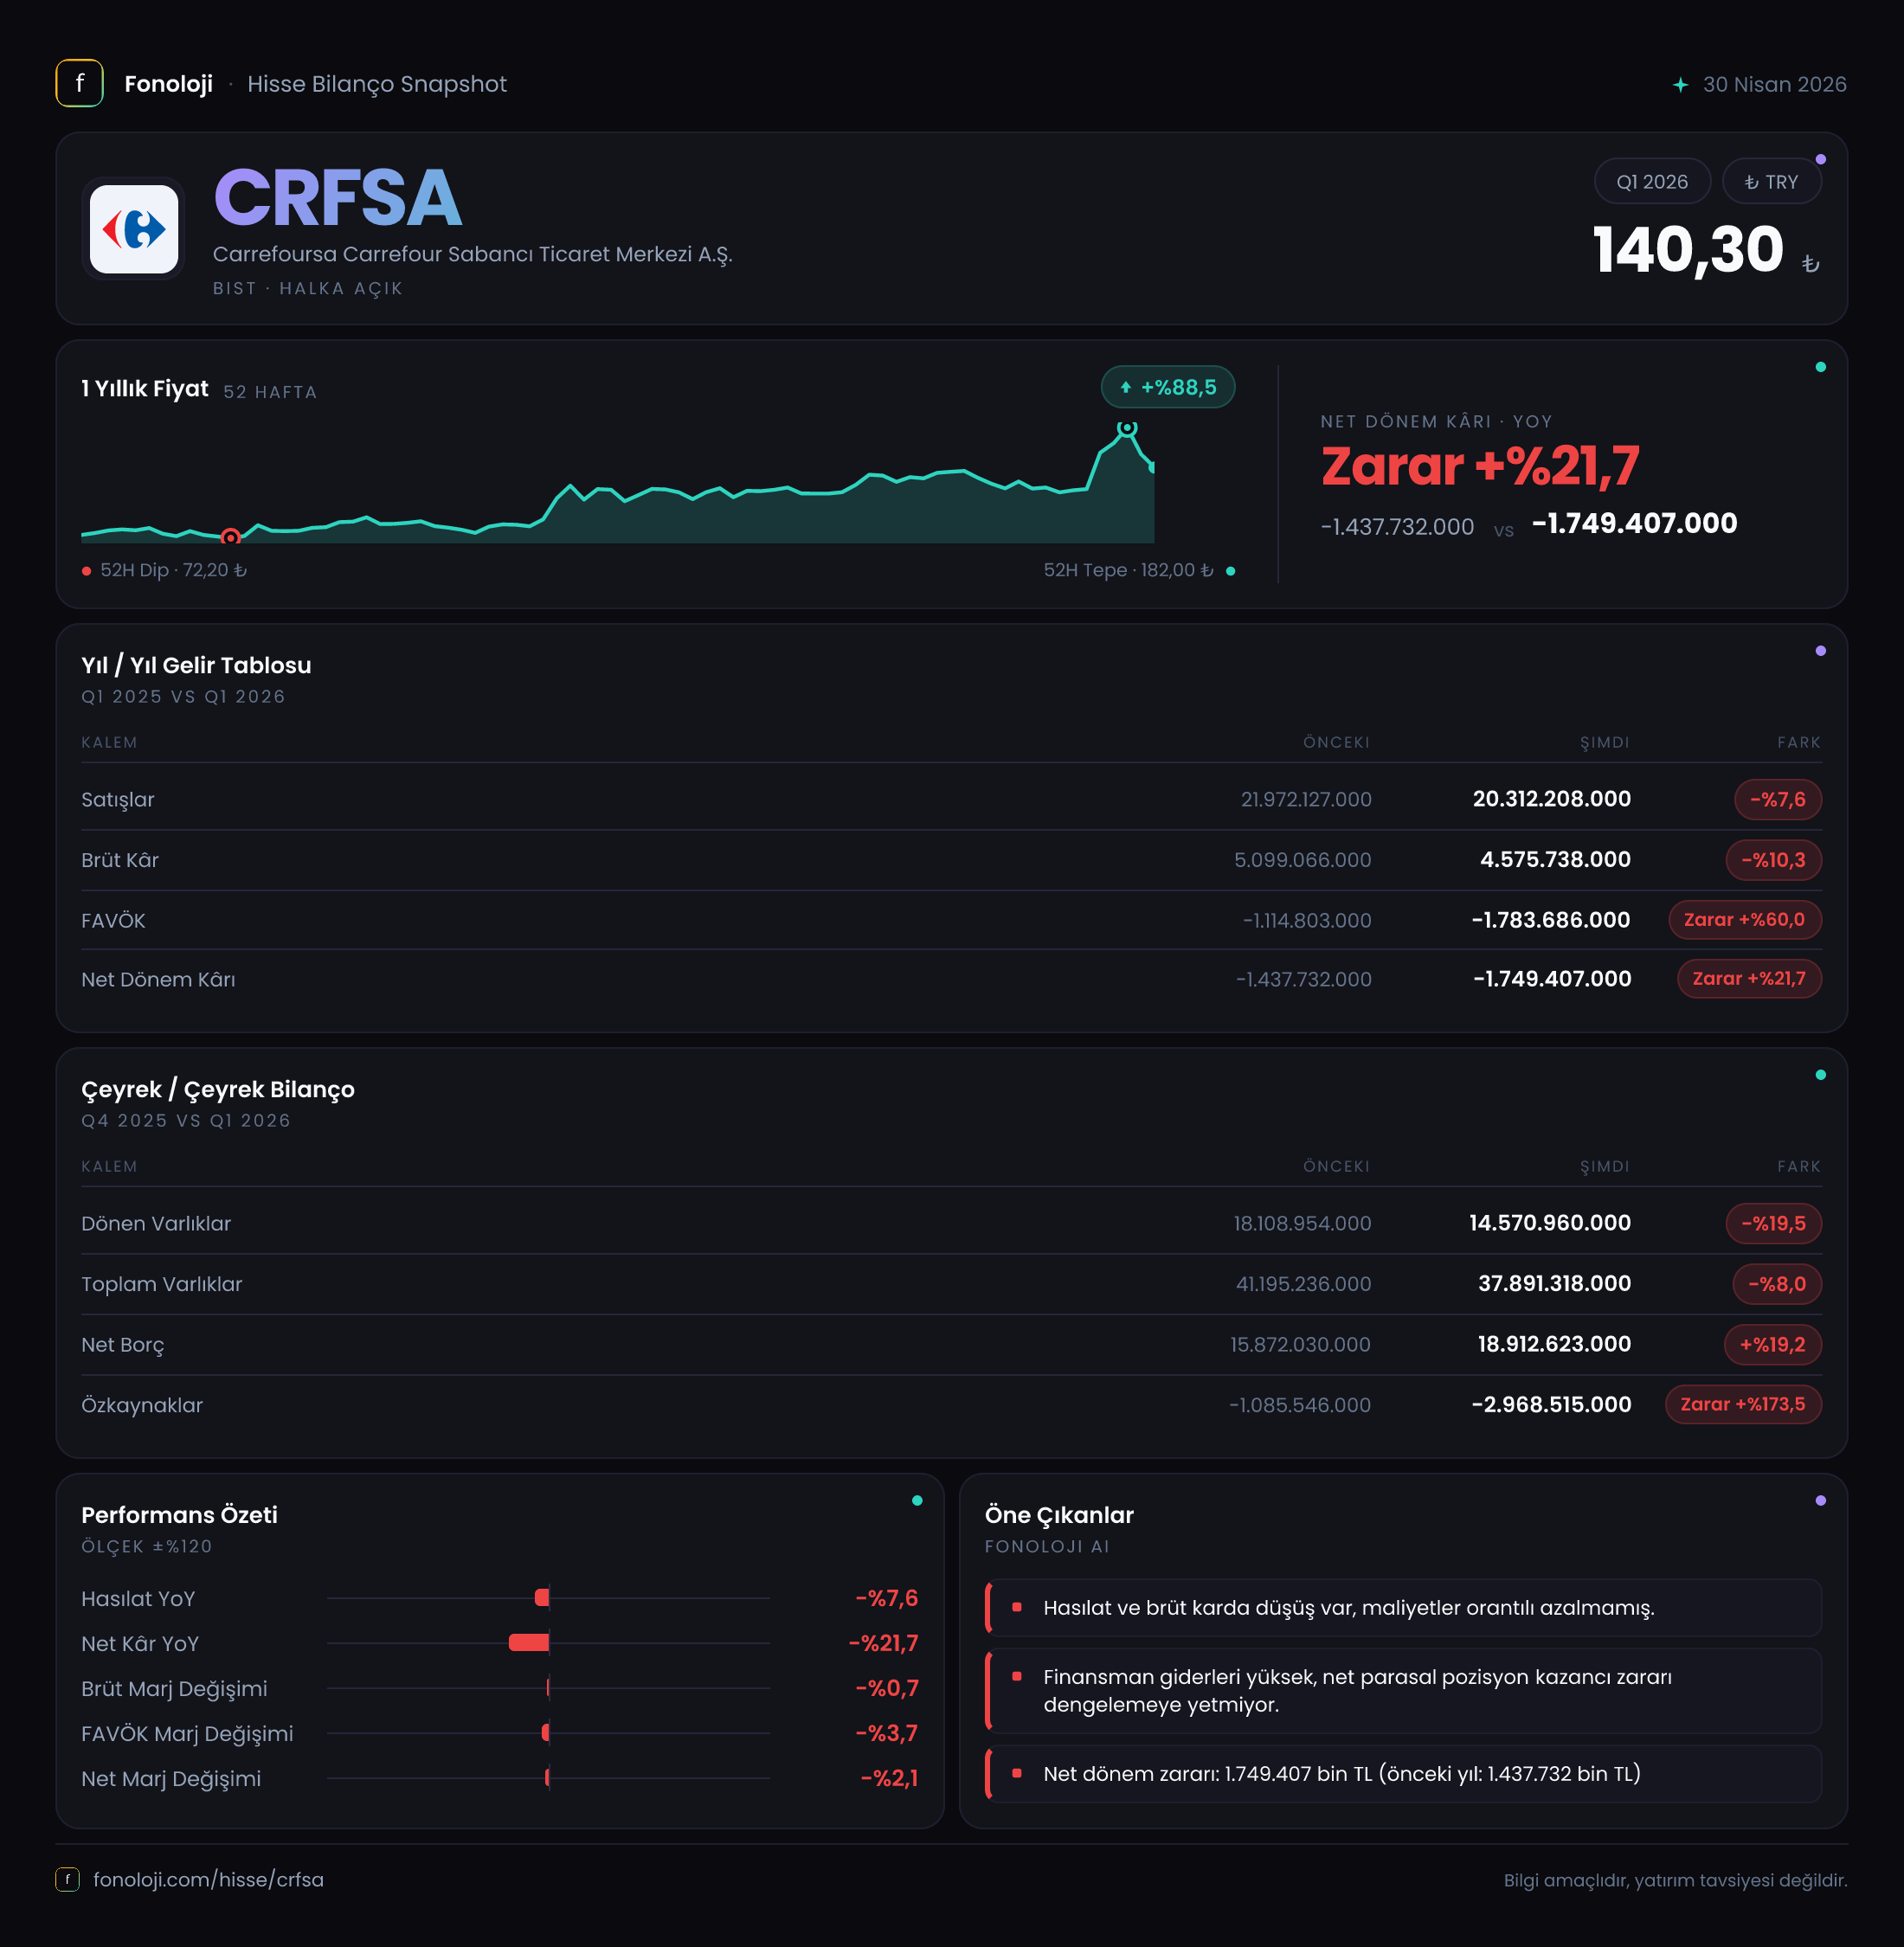Click the 52H Tepe teal marker on chart
Screen dimensions: 1904x1947
click(1127, 428)
